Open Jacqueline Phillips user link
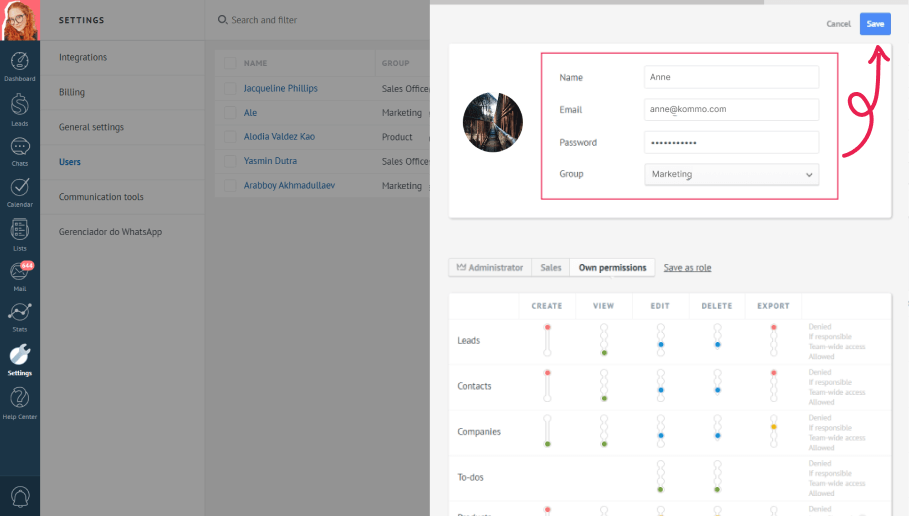 click(x=281, y=88)
